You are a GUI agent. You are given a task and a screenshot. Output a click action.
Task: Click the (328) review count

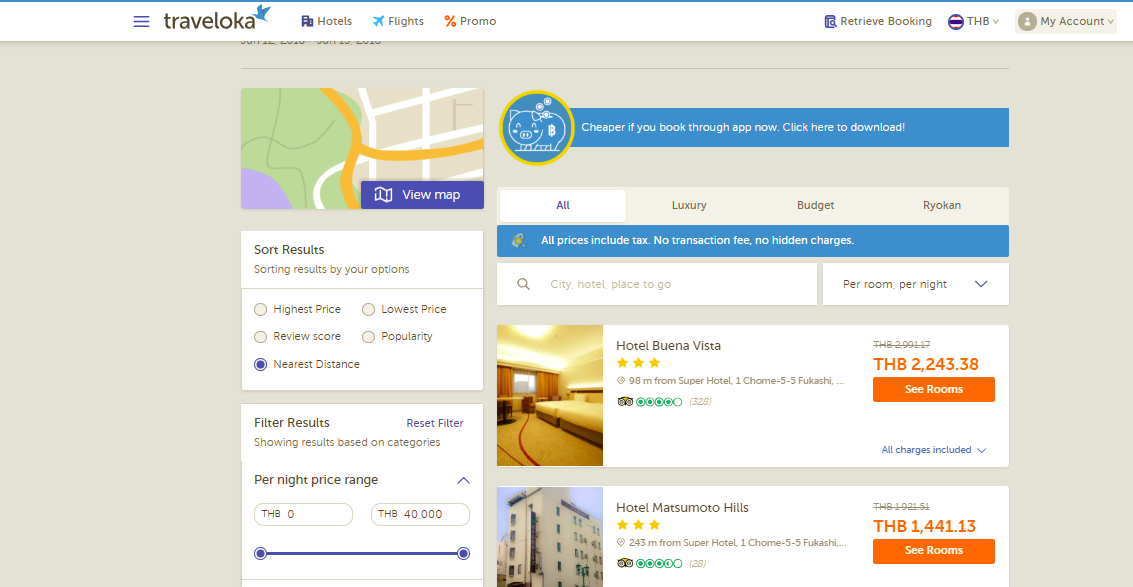(700, 402)
